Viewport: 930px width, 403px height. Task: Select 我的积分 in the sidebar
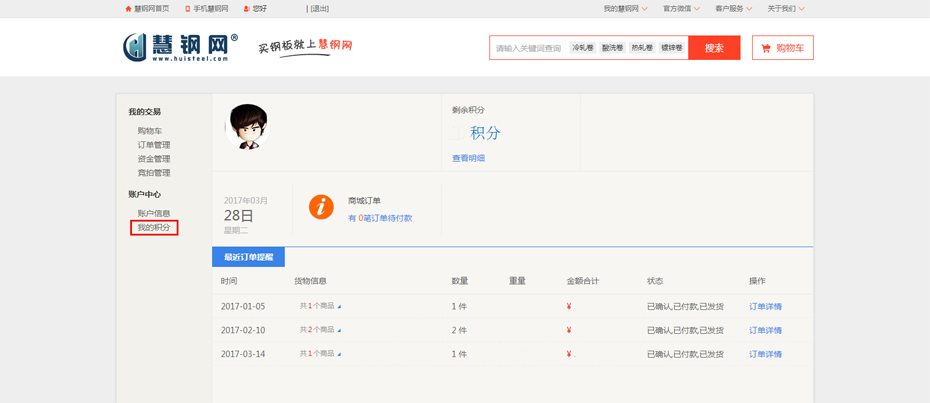[154, 228]
